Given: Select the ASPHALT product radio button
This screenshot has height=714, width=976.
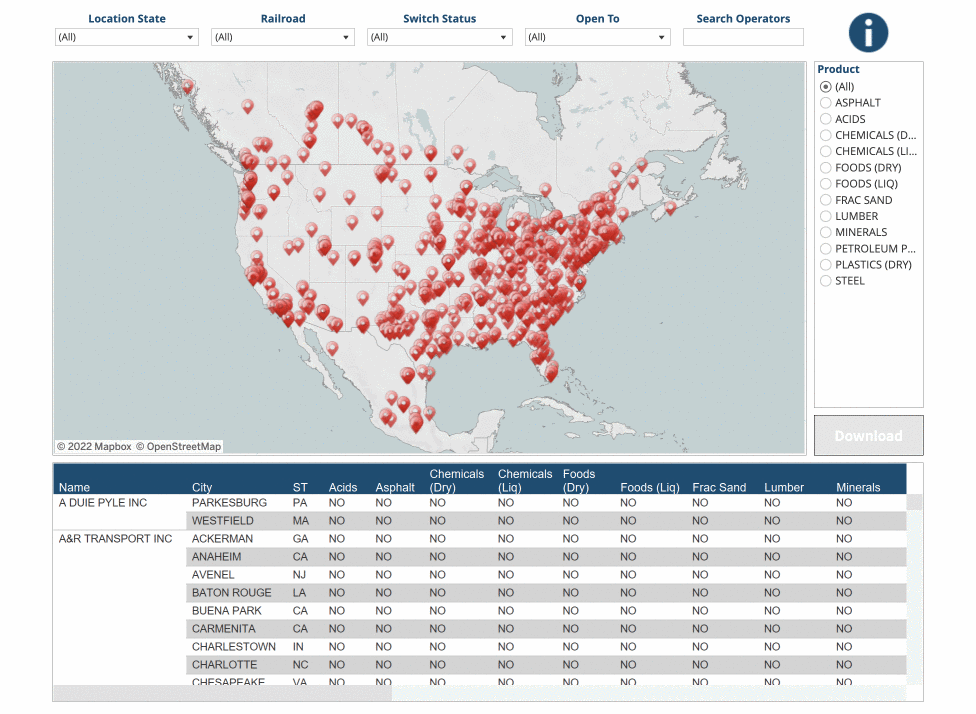Looking at the screenshot, I should coord(825,103).
